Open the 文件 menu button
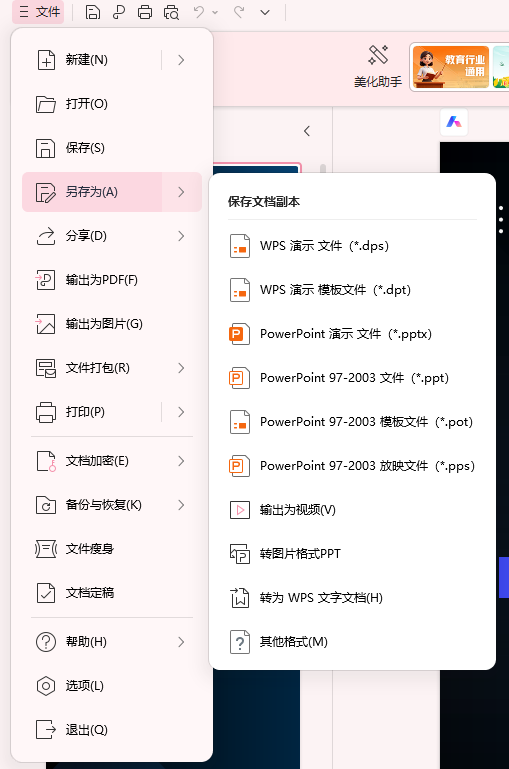This screenshot has width=509, height=769. 38,12
